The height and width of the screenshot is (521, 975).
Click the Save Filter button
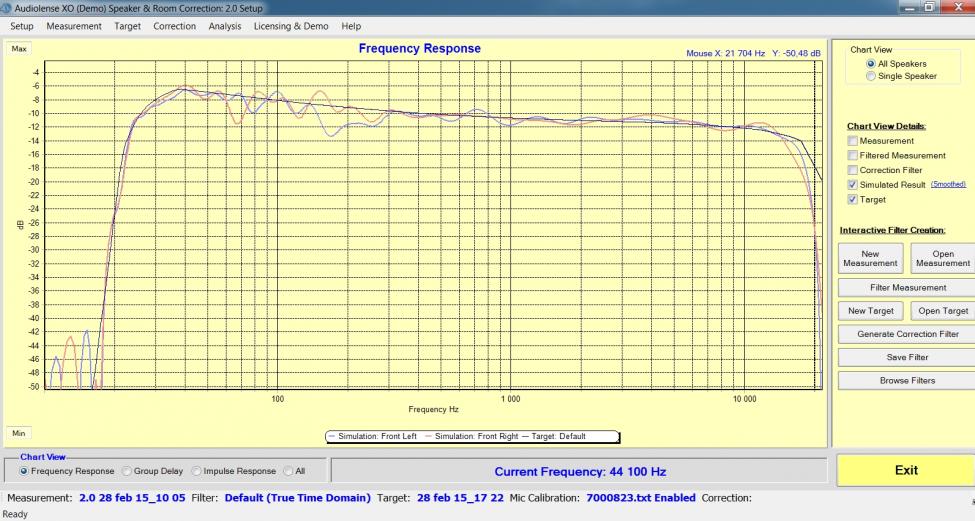907,357
